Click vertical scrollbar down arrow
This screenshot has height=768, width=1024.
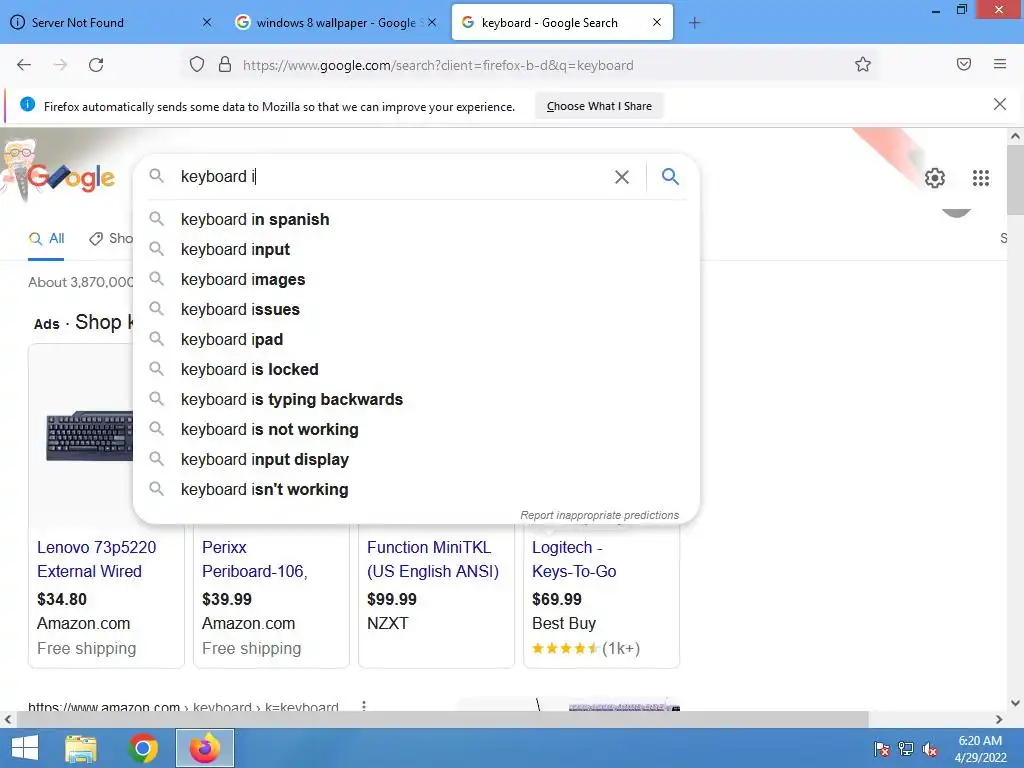click(x=1015, y=703)
